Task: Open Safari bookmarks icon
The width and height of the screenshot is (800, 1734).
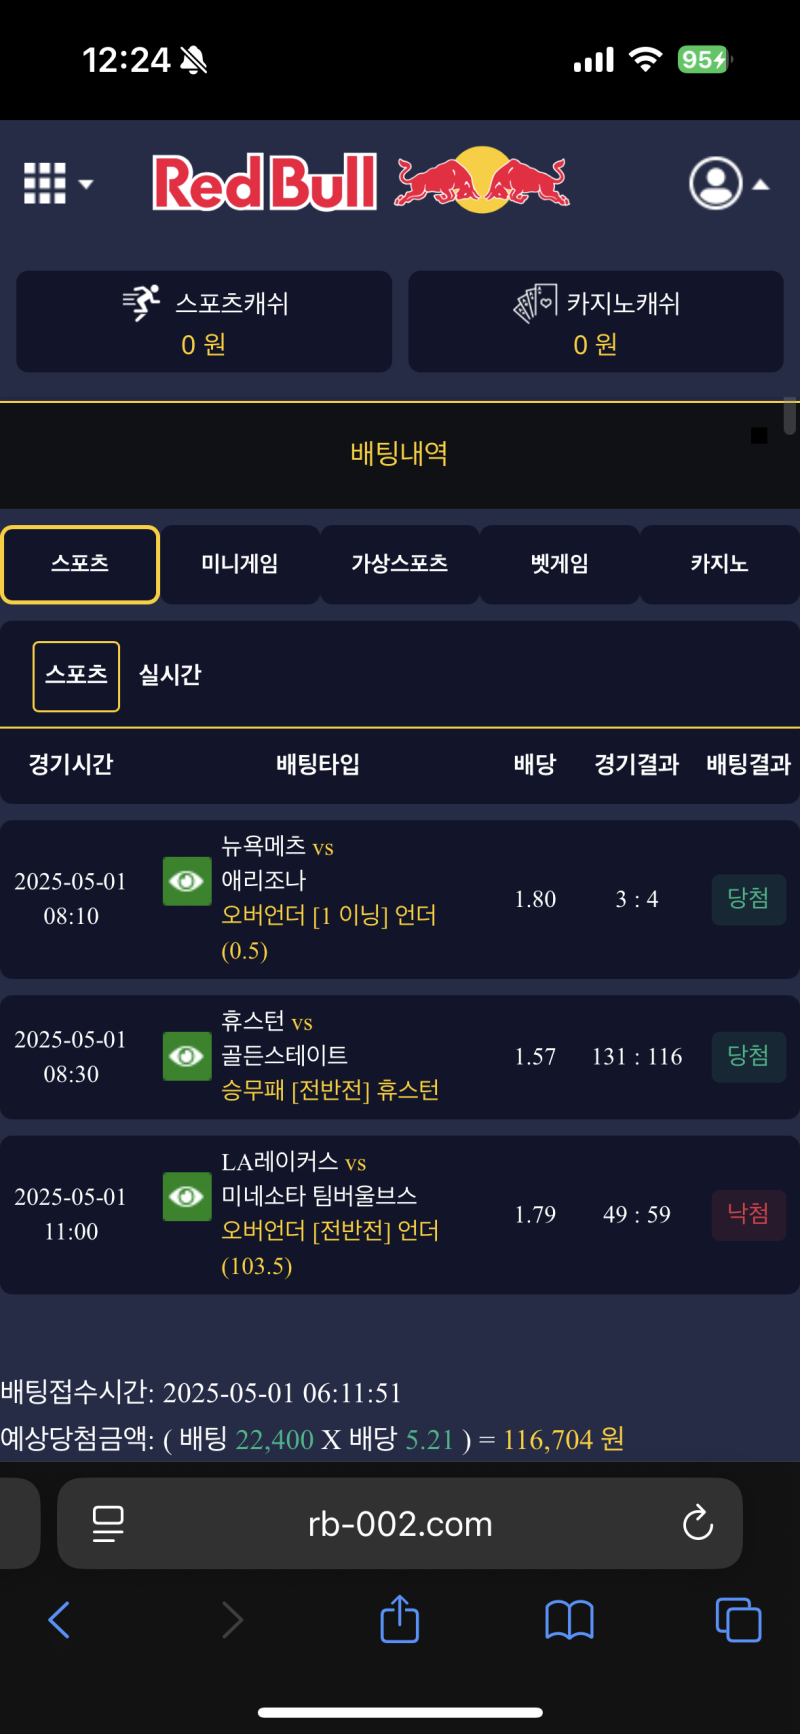Action: [x=569, y=1619]
